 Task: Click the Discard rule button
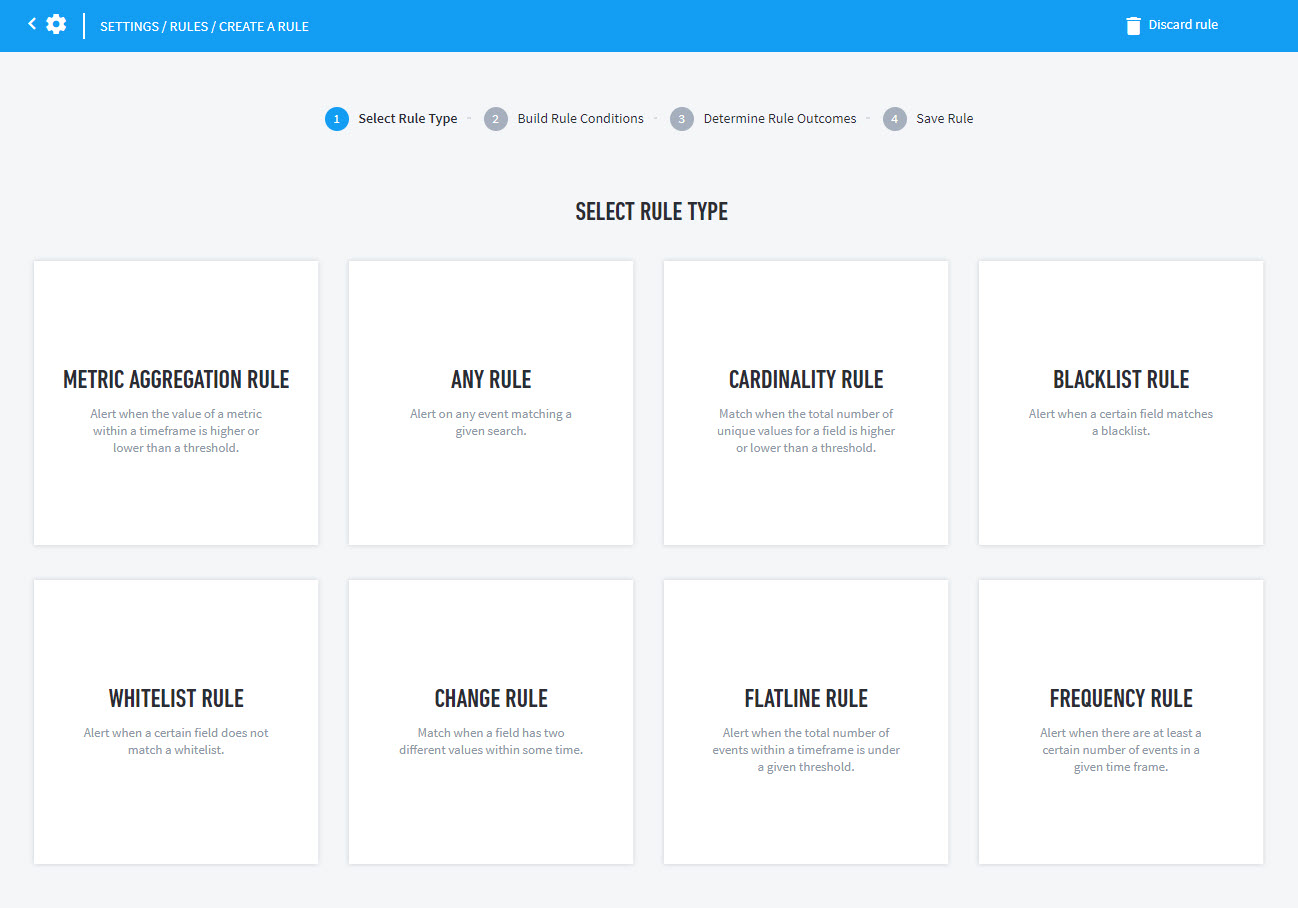click(1172, 25)
